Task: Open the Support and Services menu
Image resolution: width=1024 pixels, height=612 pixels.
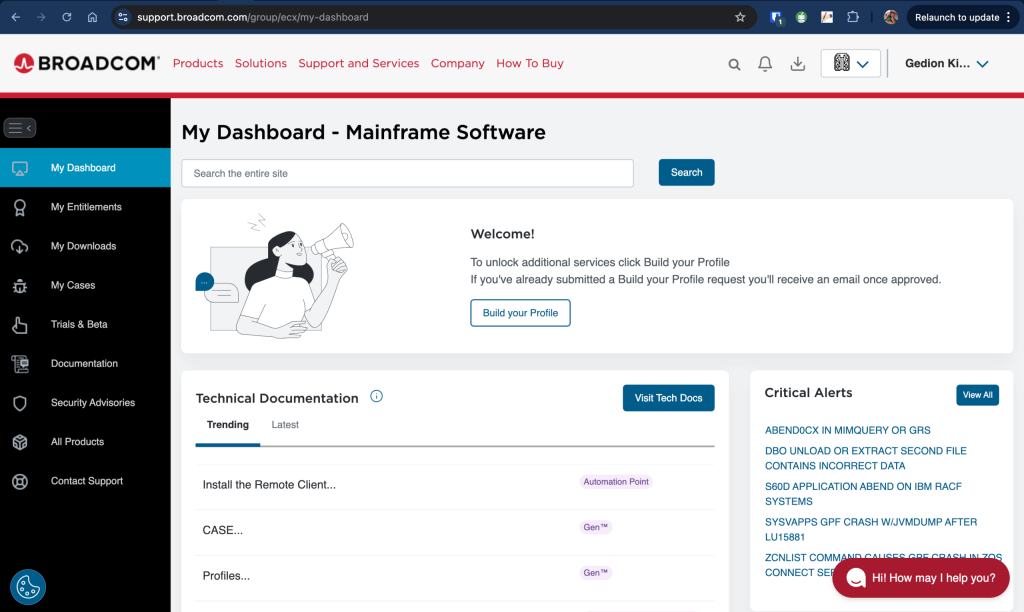Action: pyautogui.click(x=358, y=63)
